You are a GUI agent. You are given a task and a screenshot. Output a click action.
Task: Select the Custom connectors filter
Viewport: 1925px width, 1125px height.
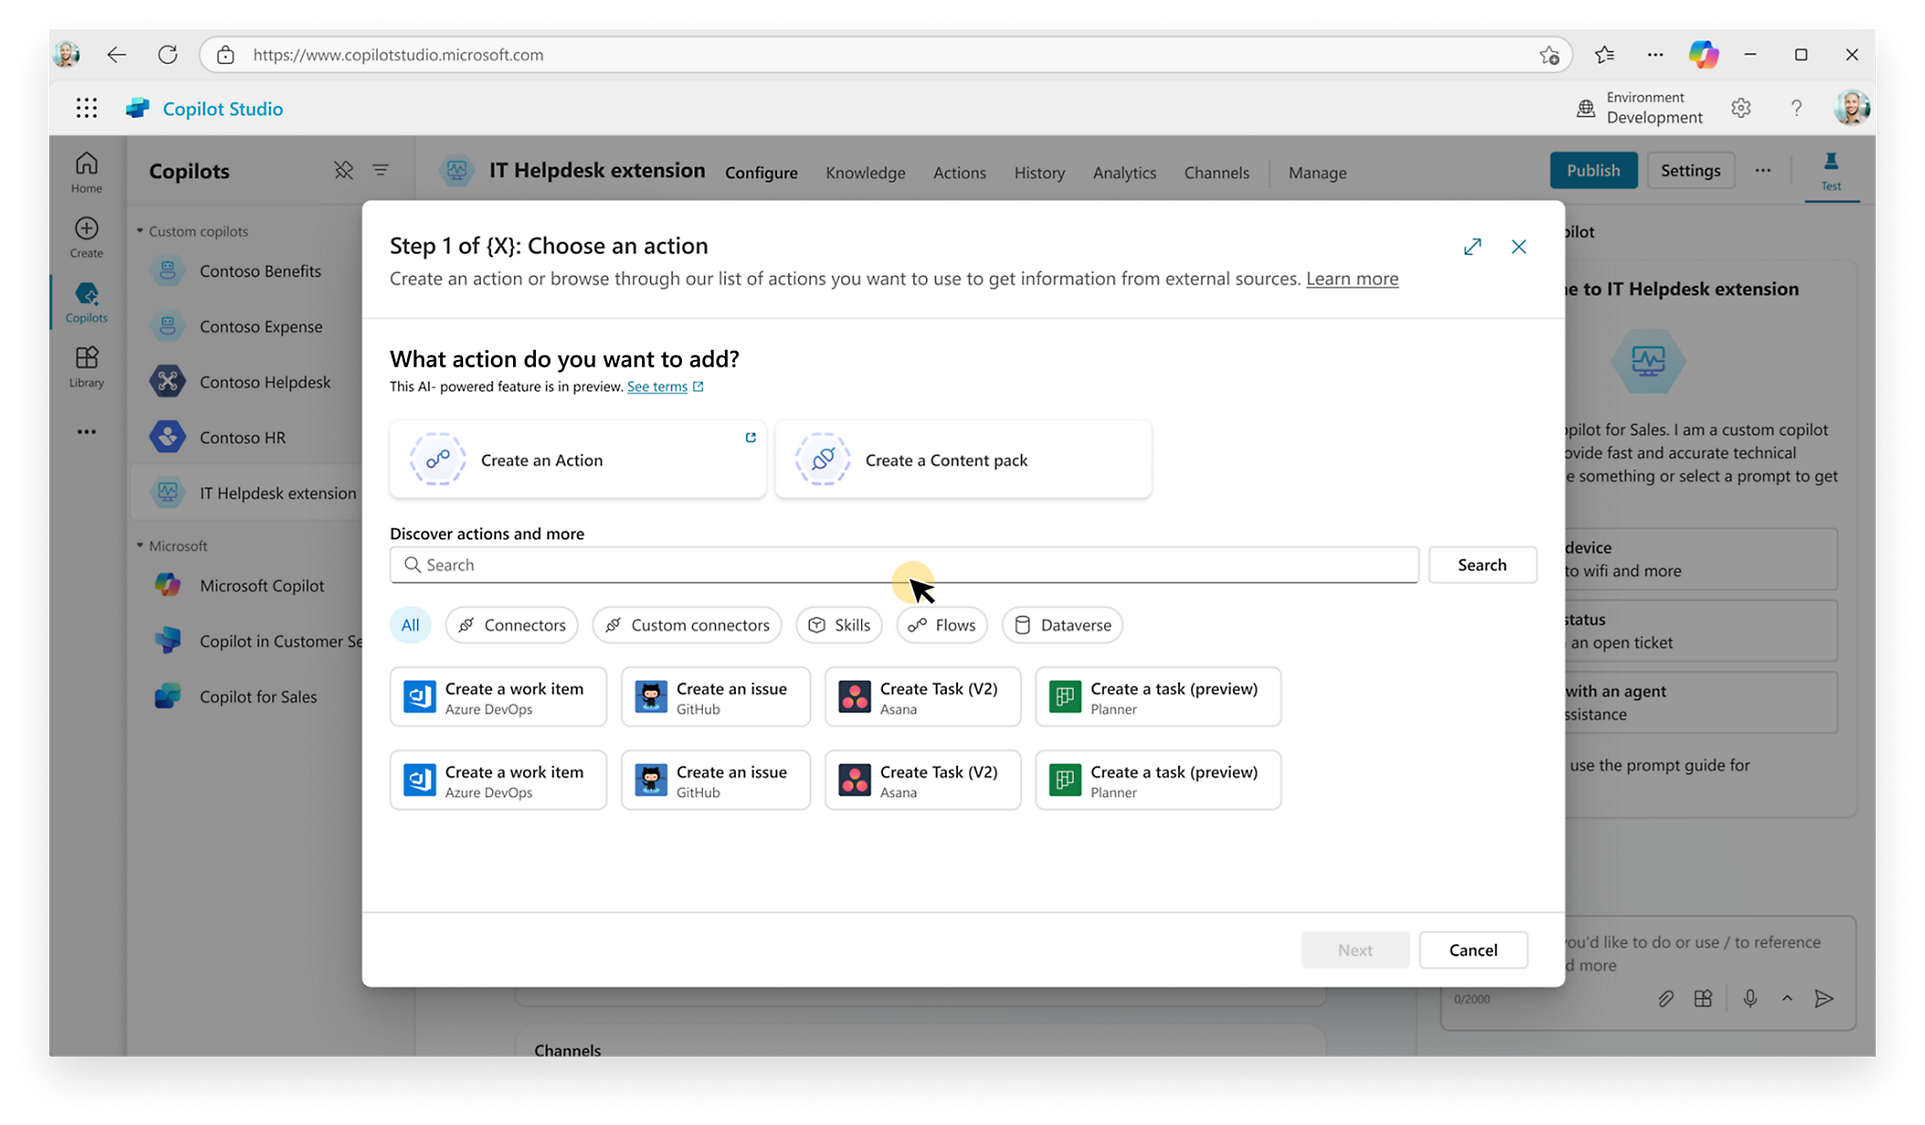pos(687,624)
